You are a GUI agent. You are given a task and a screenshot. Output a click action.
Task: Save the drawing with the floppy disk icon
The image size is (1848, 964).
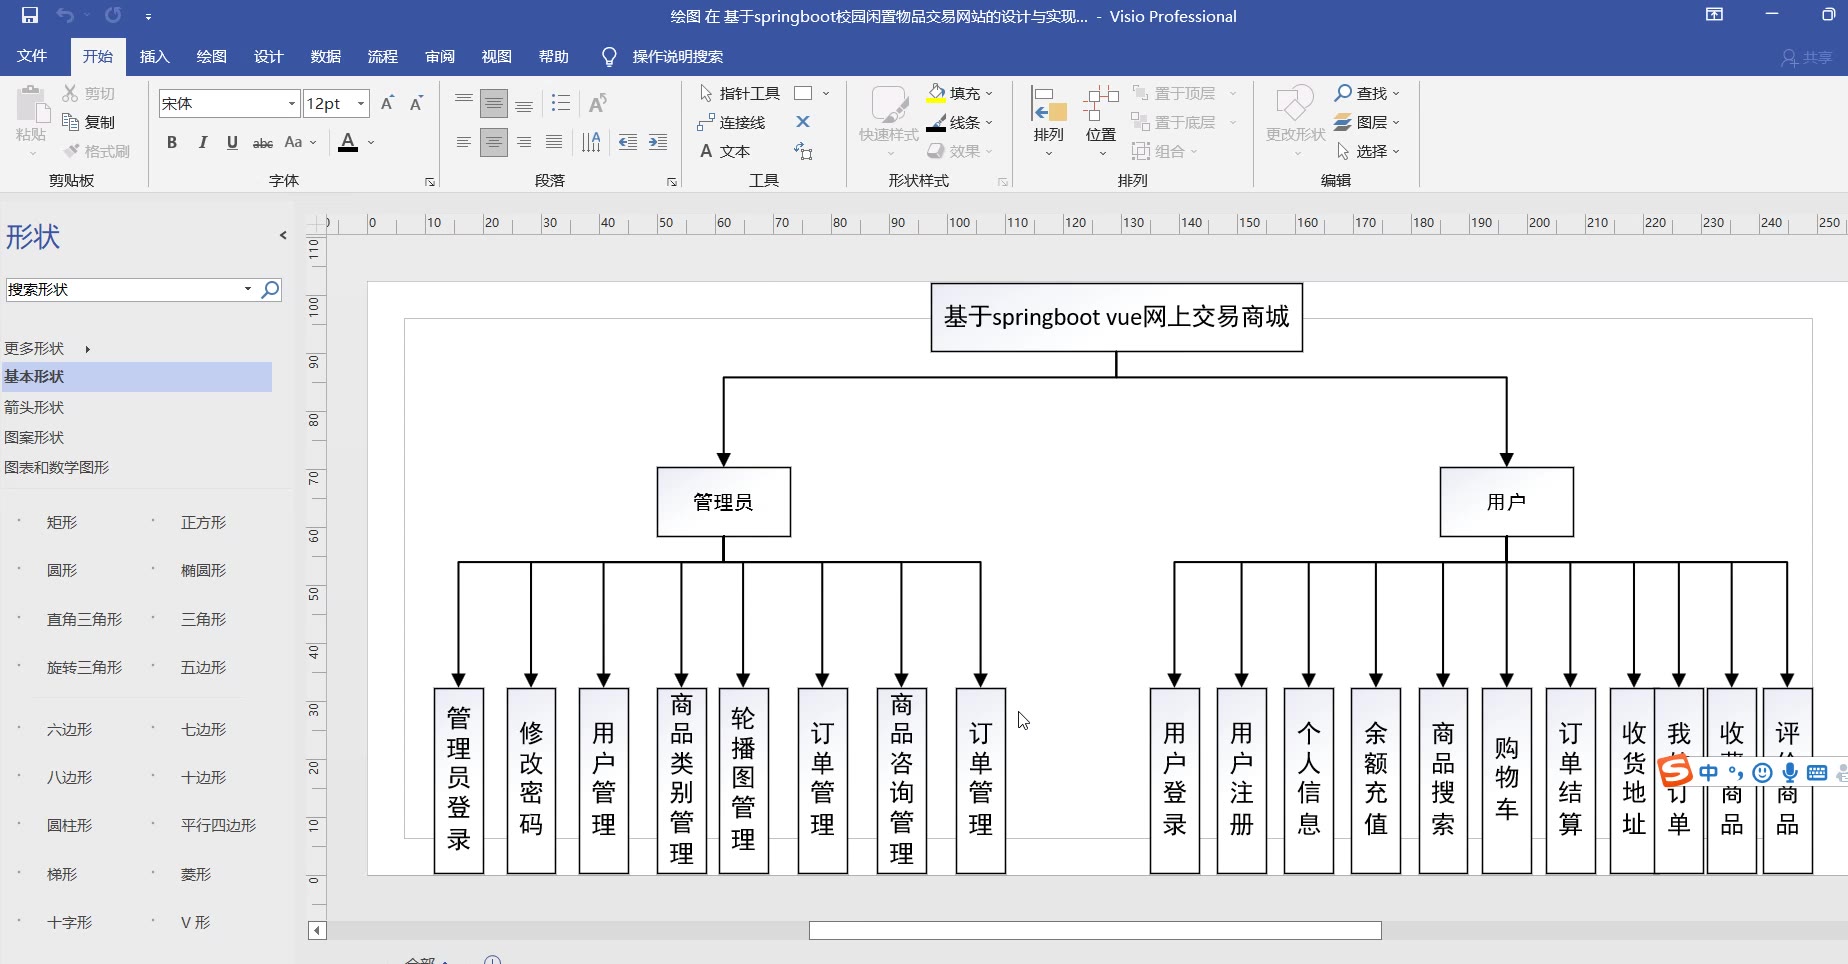30,15
